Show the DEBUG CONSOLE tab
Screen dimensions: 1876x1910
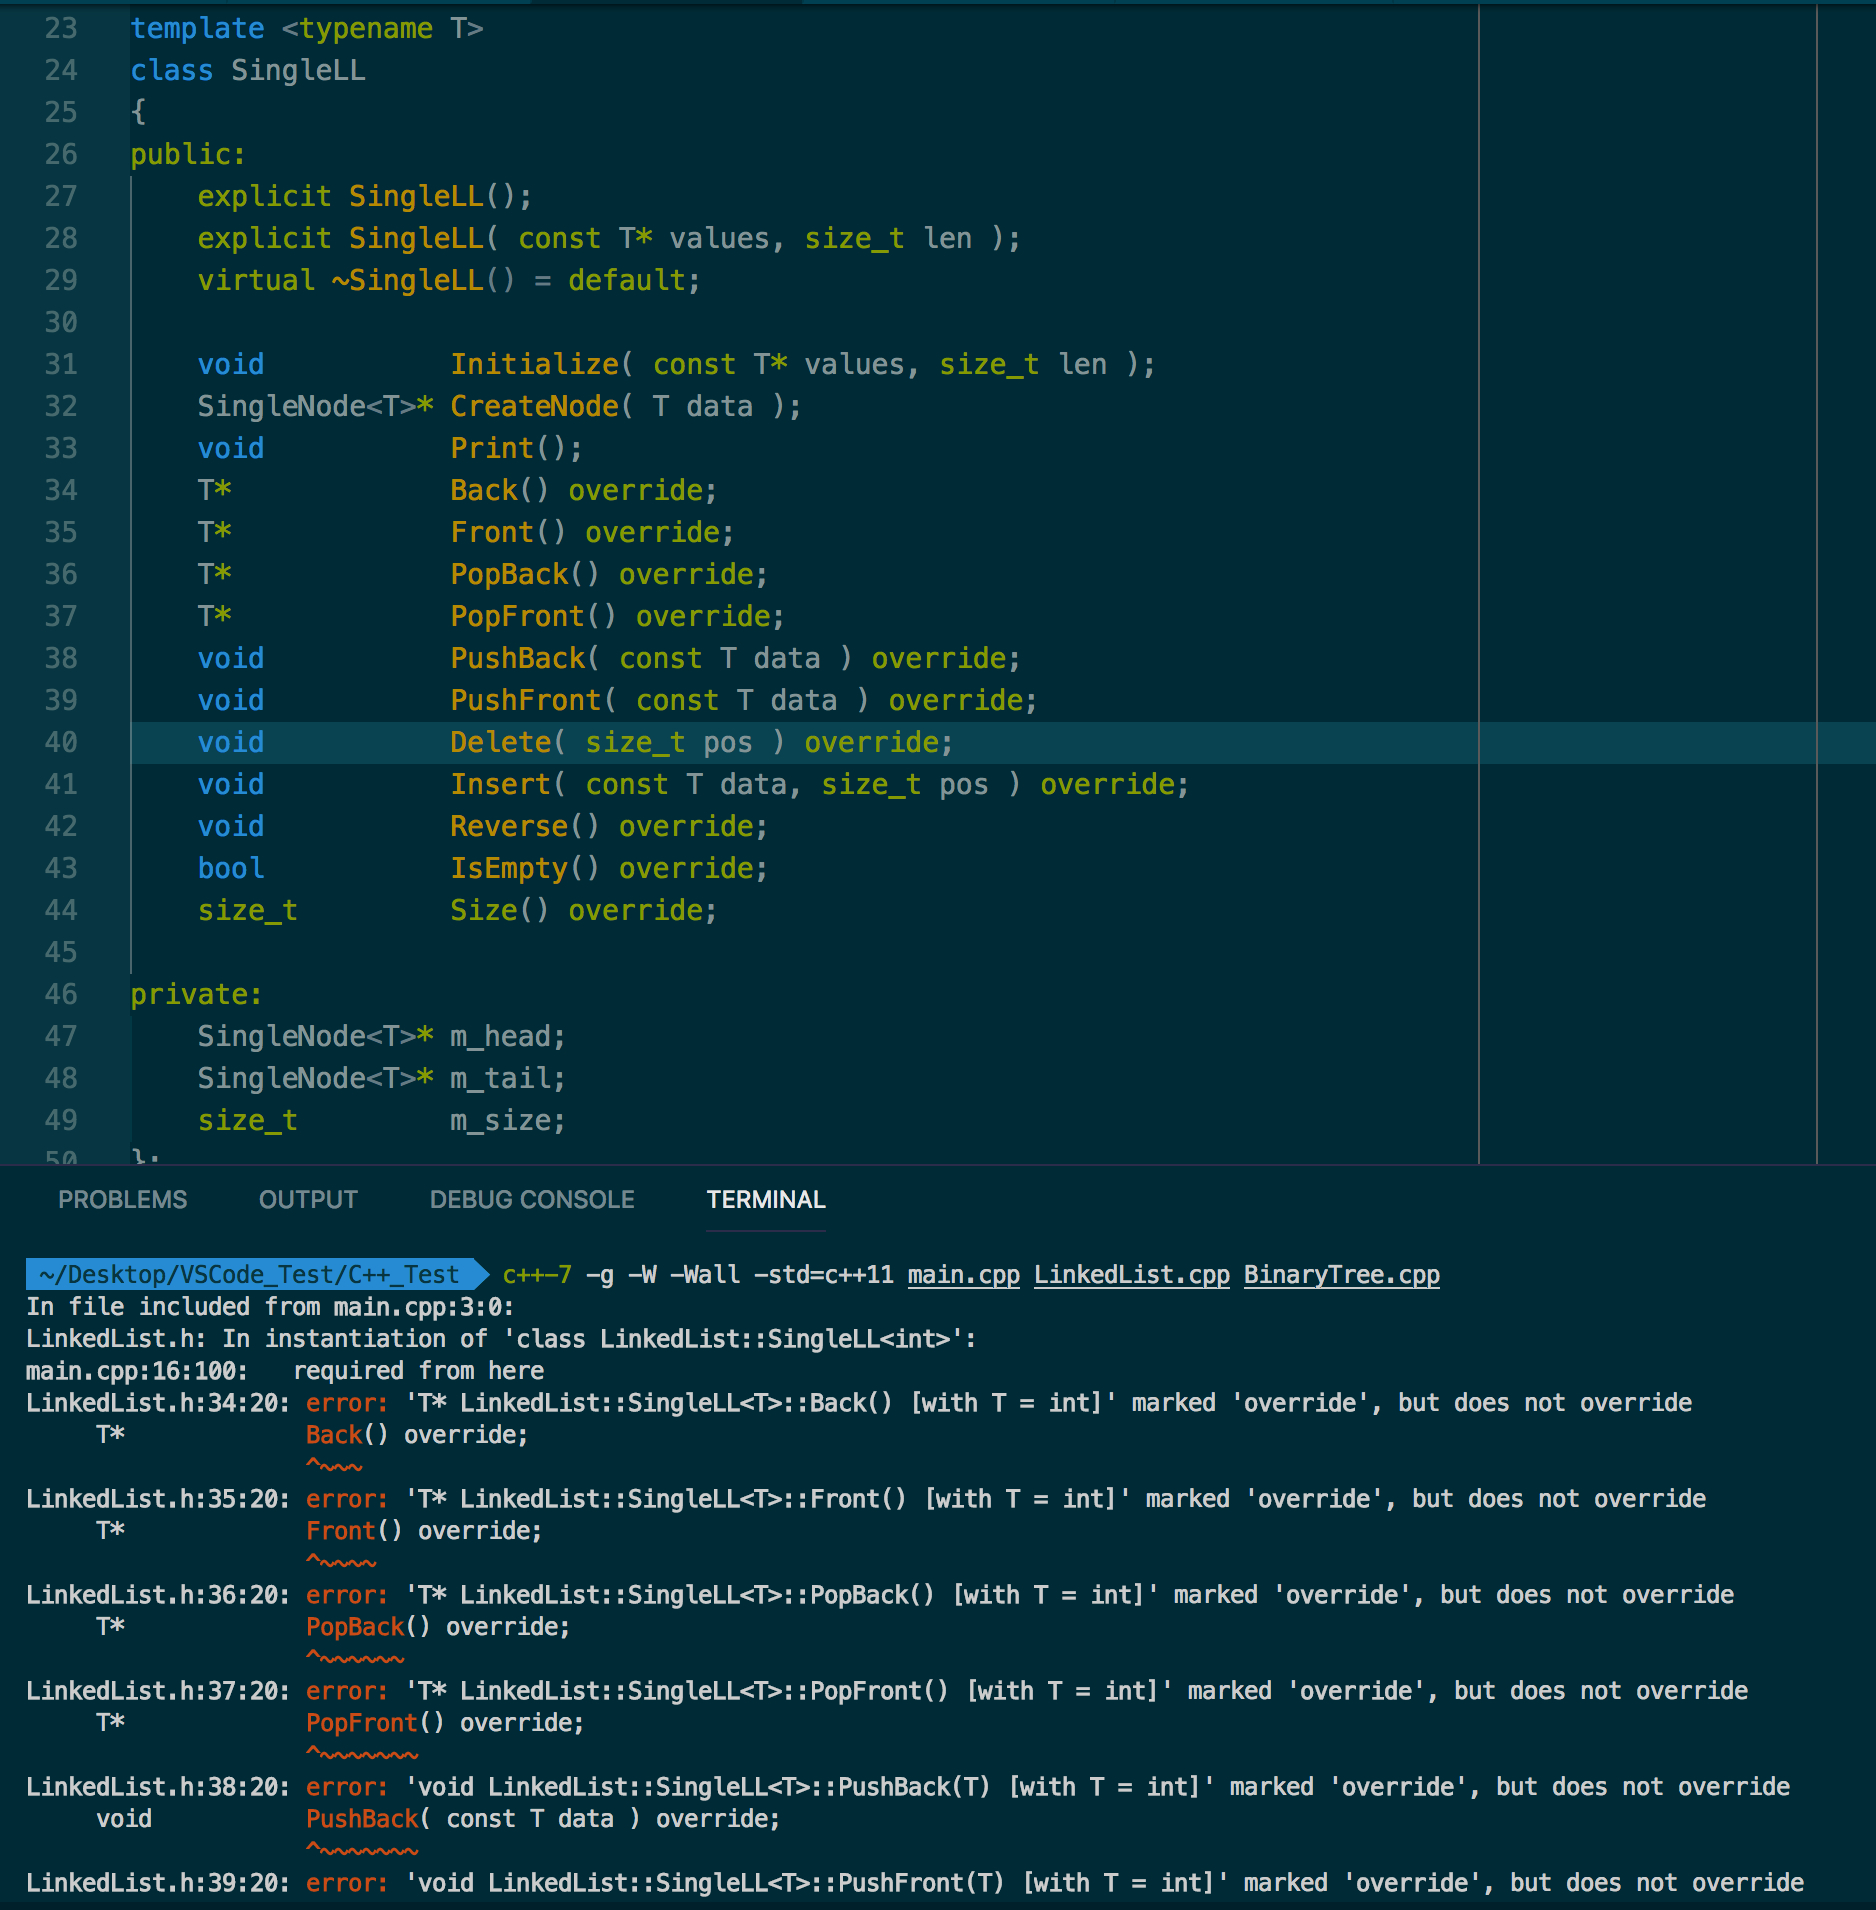coord(532,1199)
